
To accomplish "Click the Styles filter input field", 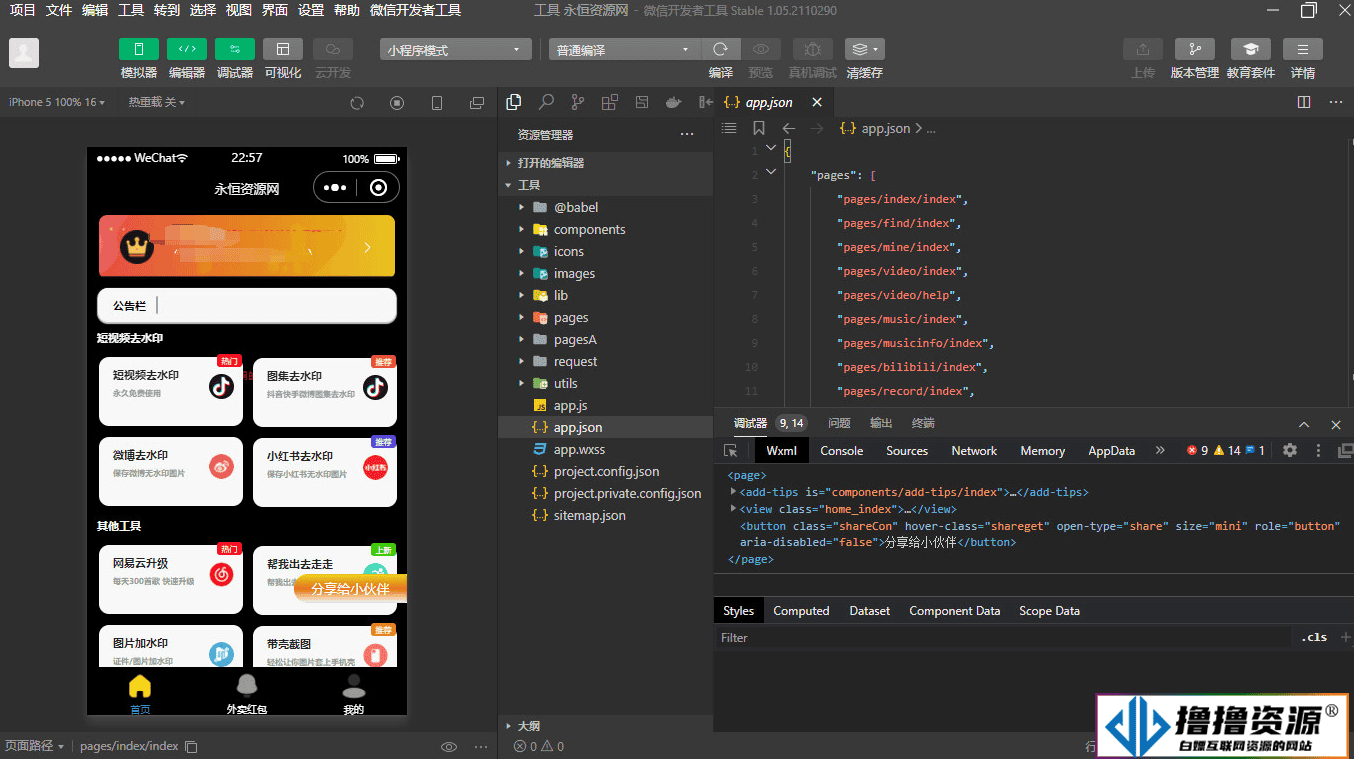I will (x=1005, y=638).
